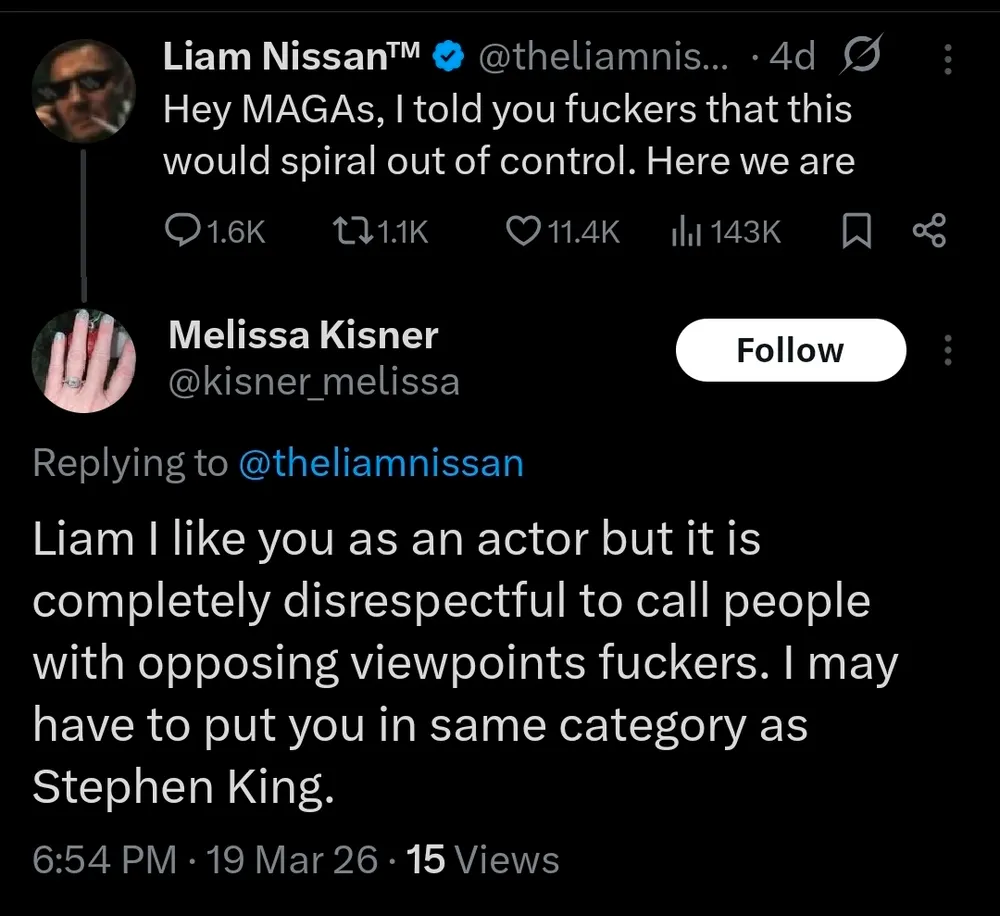The height and width of the screenshot is (916, 1000).
Task: Like the tweet with 11.4K likes
Action: tap(523, 232)
